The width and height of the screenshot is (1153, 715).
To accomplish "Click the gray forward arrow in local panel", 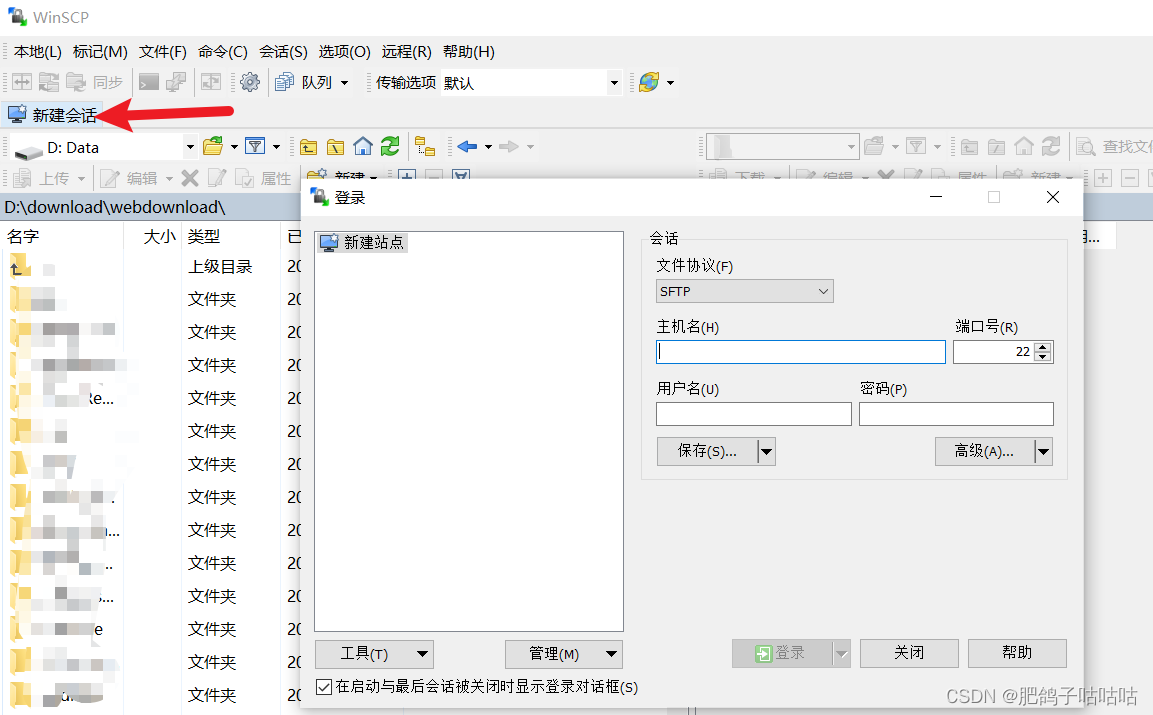I will coord(509,146).
